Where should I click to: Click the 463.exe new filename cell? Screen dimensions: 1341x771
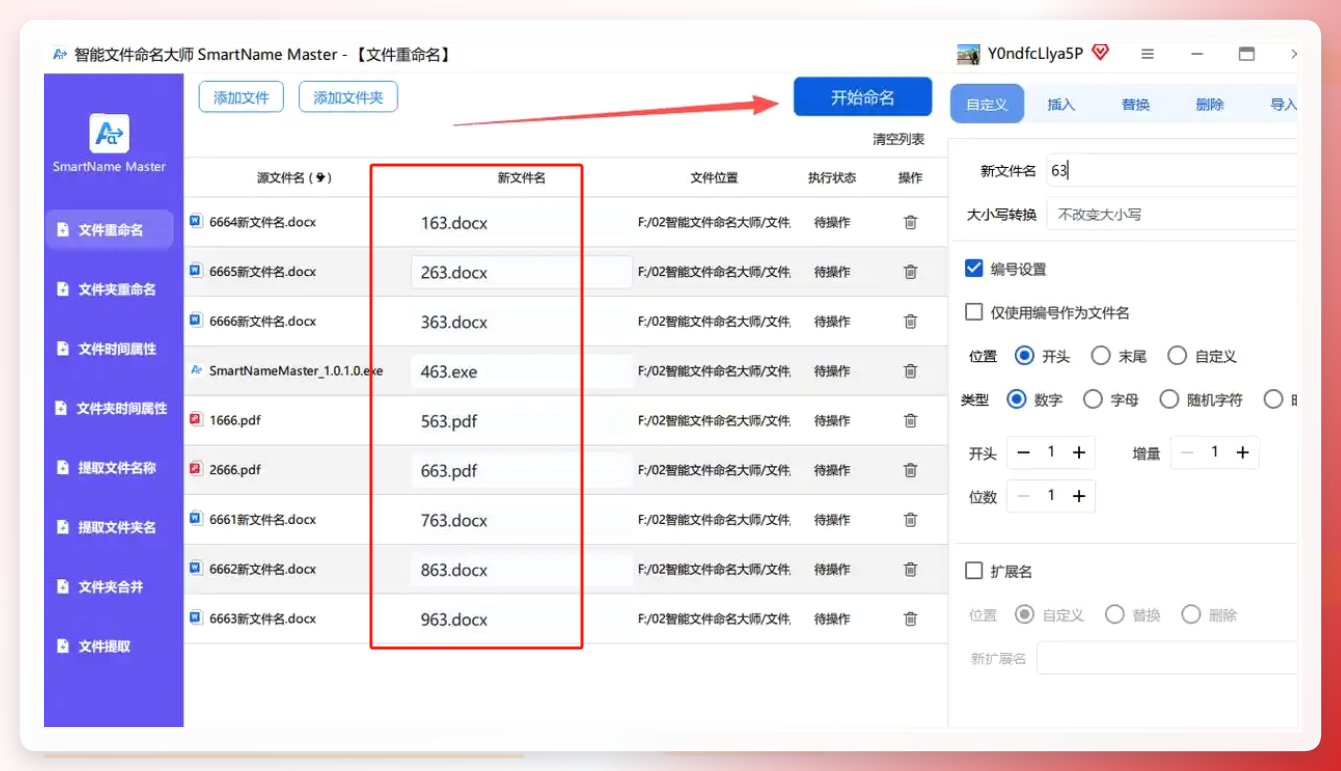click(x=521, y=371)
